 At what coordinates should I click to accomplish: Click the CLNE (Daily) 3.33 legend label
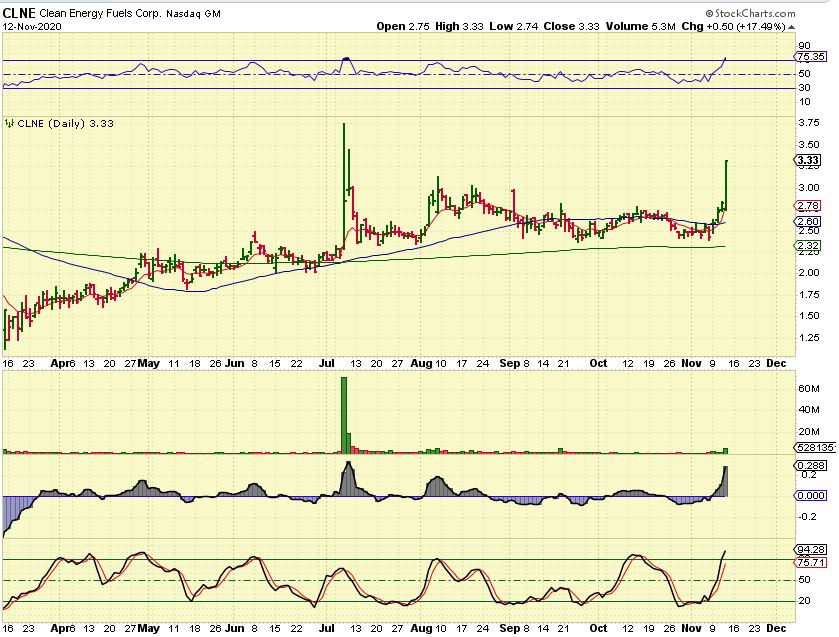click(x=66, y=124)
